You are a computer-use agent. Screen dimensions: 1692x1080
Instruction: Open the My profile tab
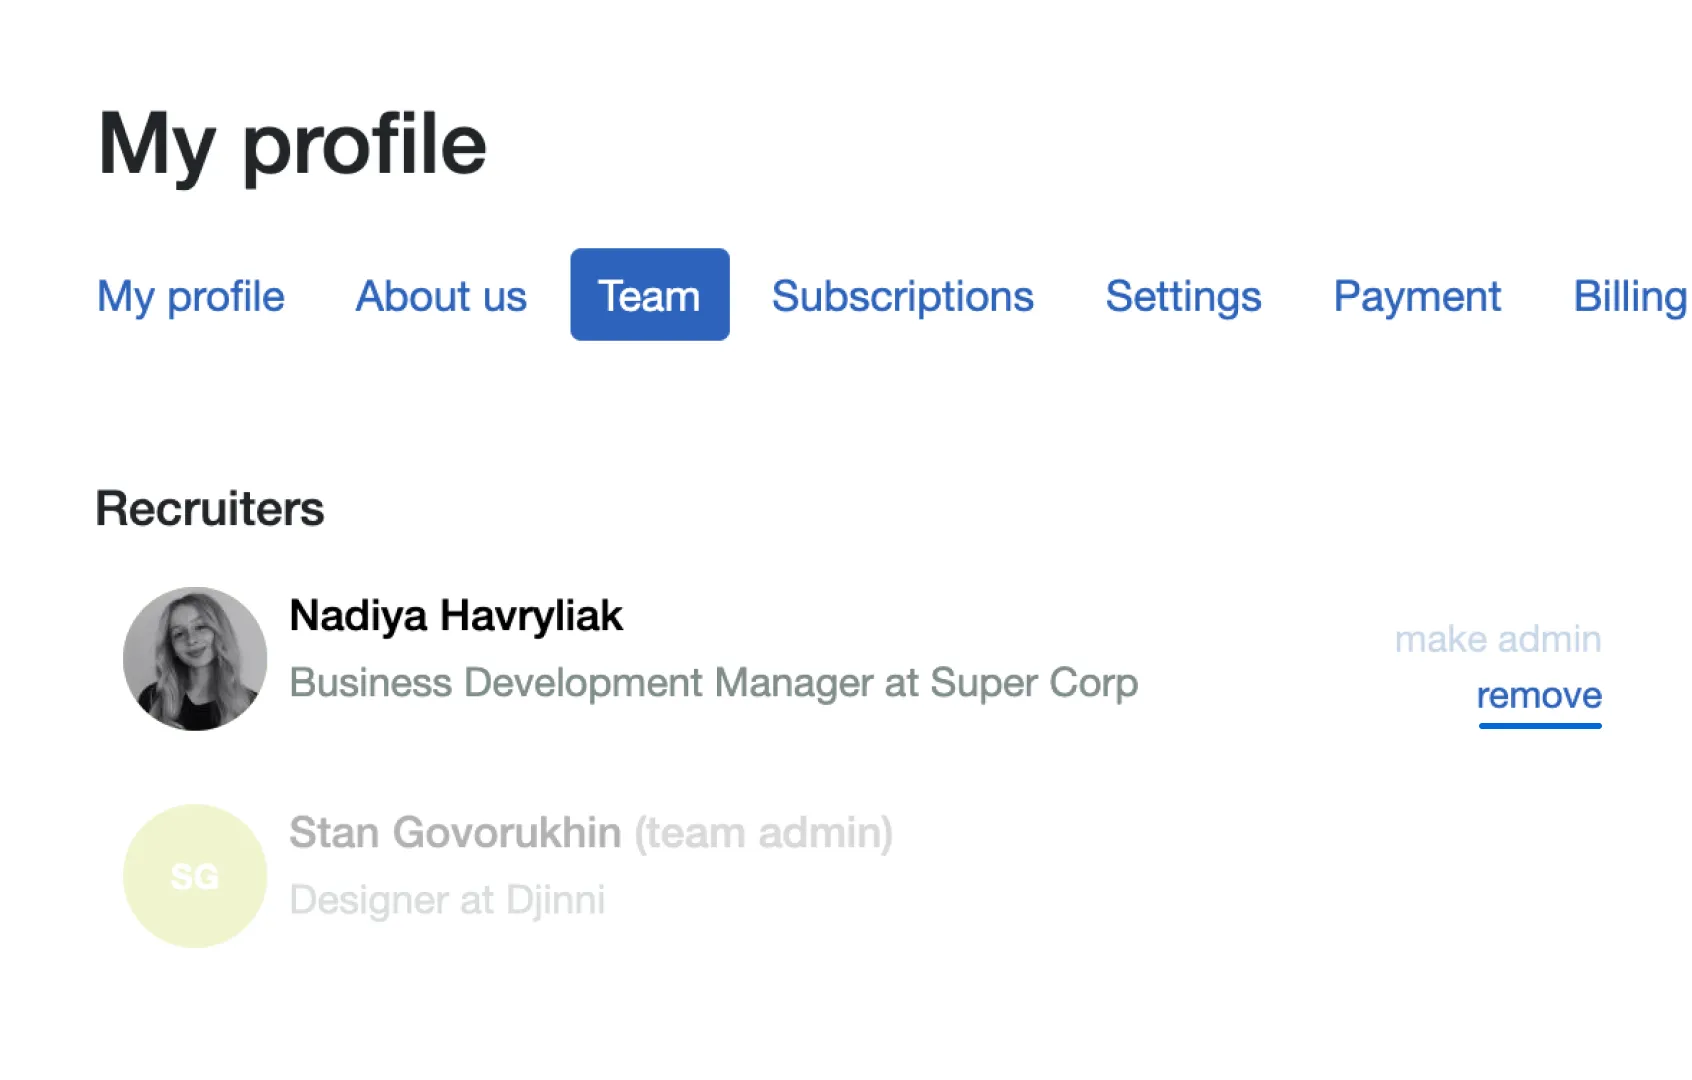pos(191,296)
